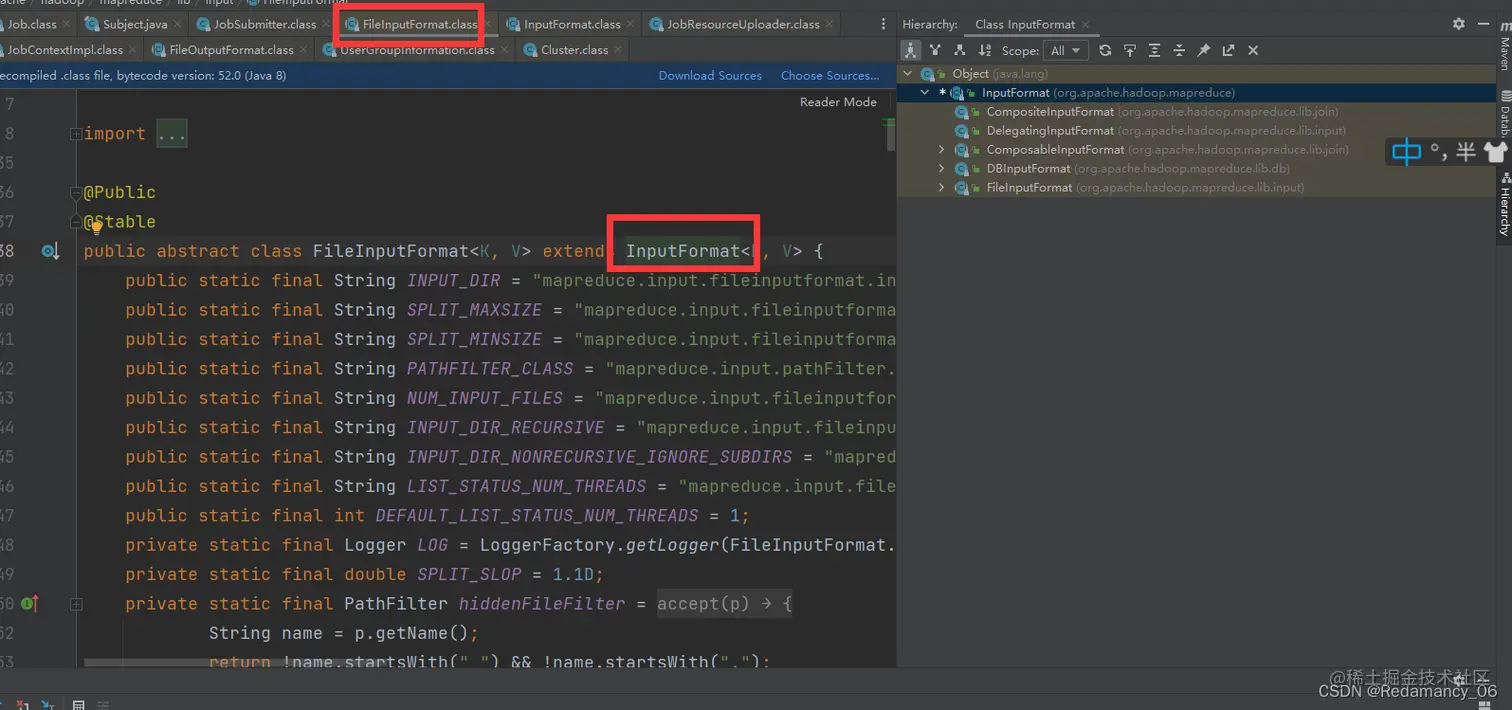The width and height of the screenshot is (1512, 710).
Task: Click the Hierarchy side tool button
Action: [x=1503, y=203]
